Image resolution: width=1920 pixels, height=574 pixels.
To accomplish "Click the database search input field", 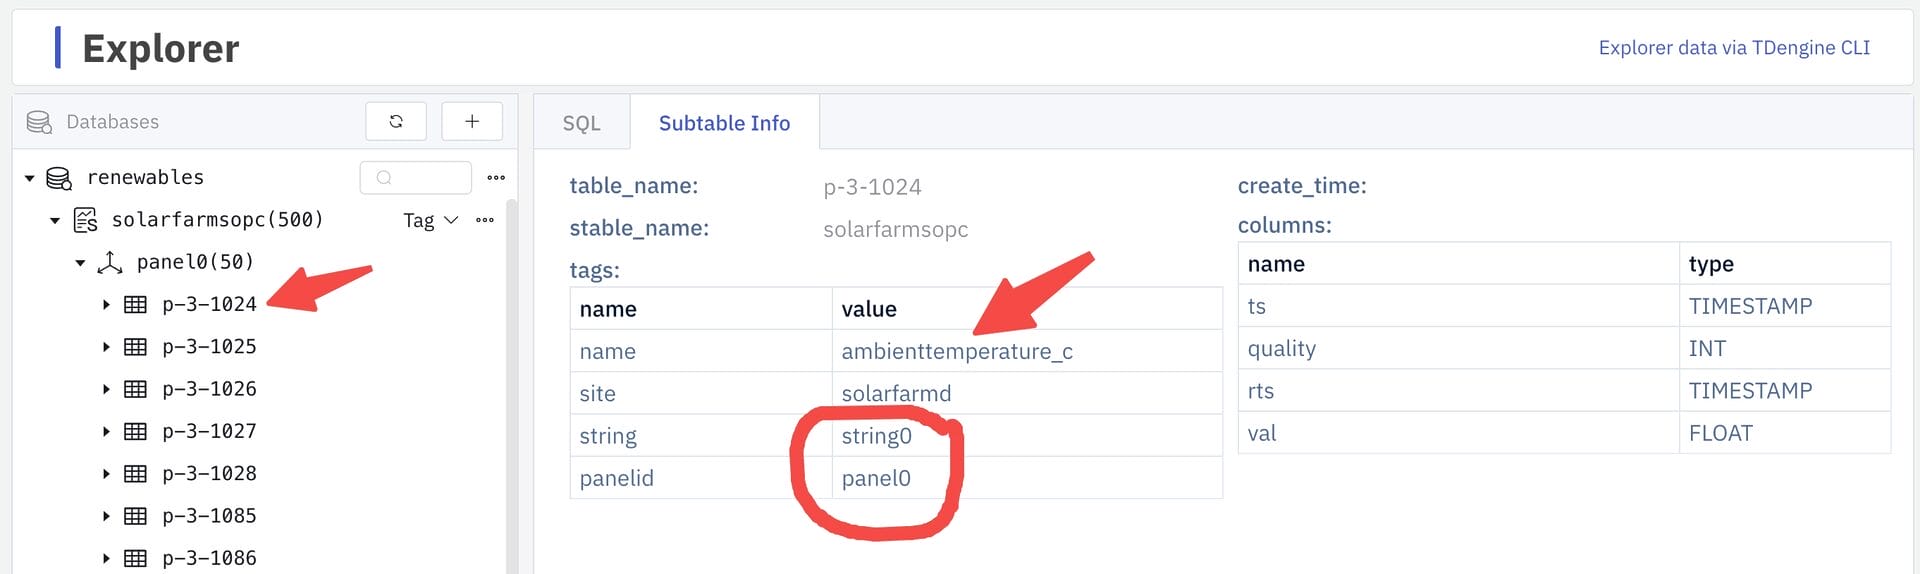I will tap(416, 177).
